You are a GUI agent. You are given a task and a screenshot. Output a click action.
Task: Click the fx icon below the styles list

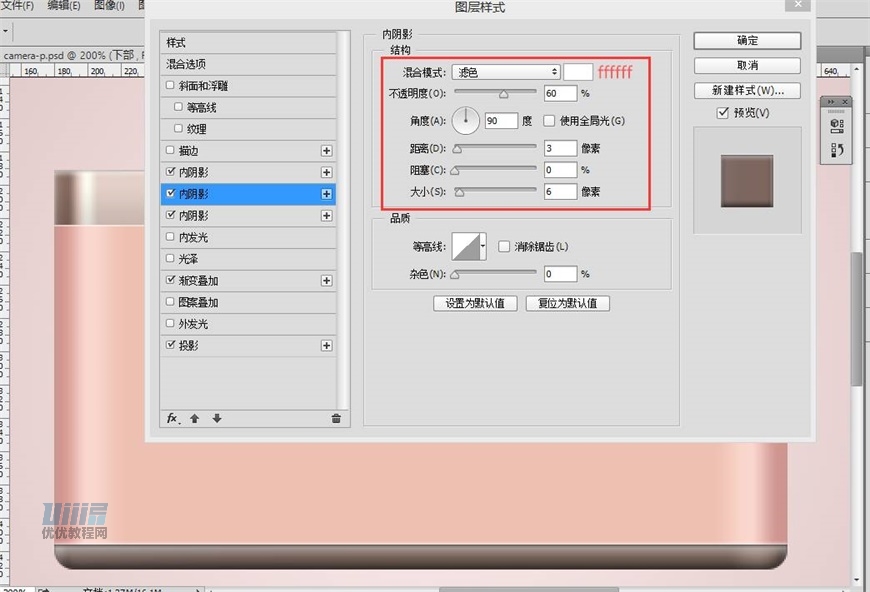[x=170, y=418]
